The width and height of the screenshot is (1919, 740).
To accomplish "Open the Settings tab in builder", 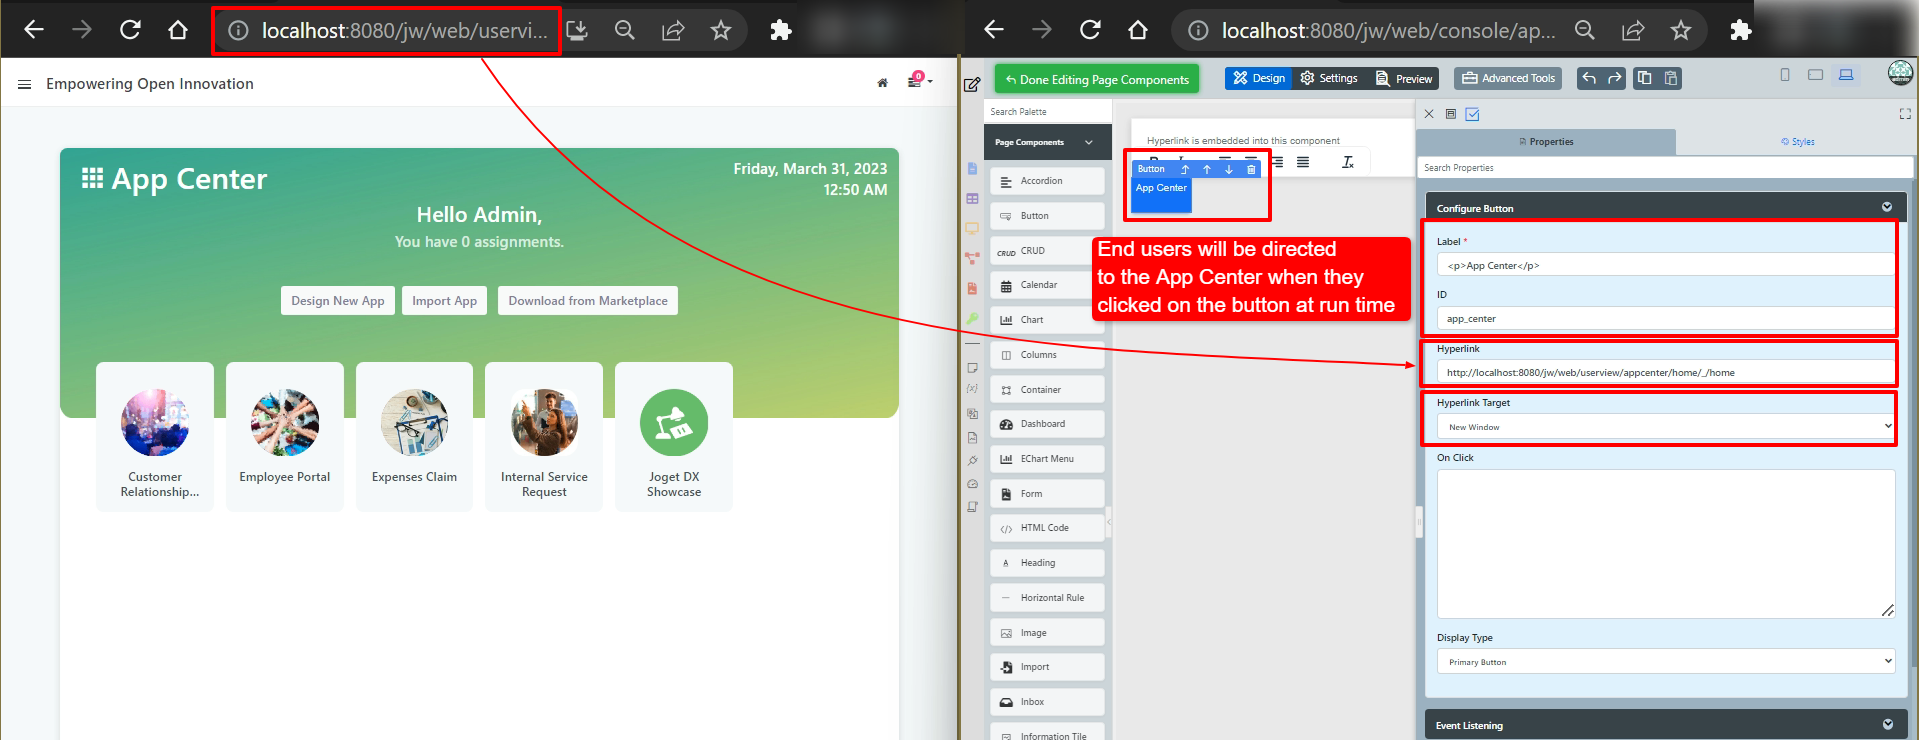I will [x=1329, y=78].
